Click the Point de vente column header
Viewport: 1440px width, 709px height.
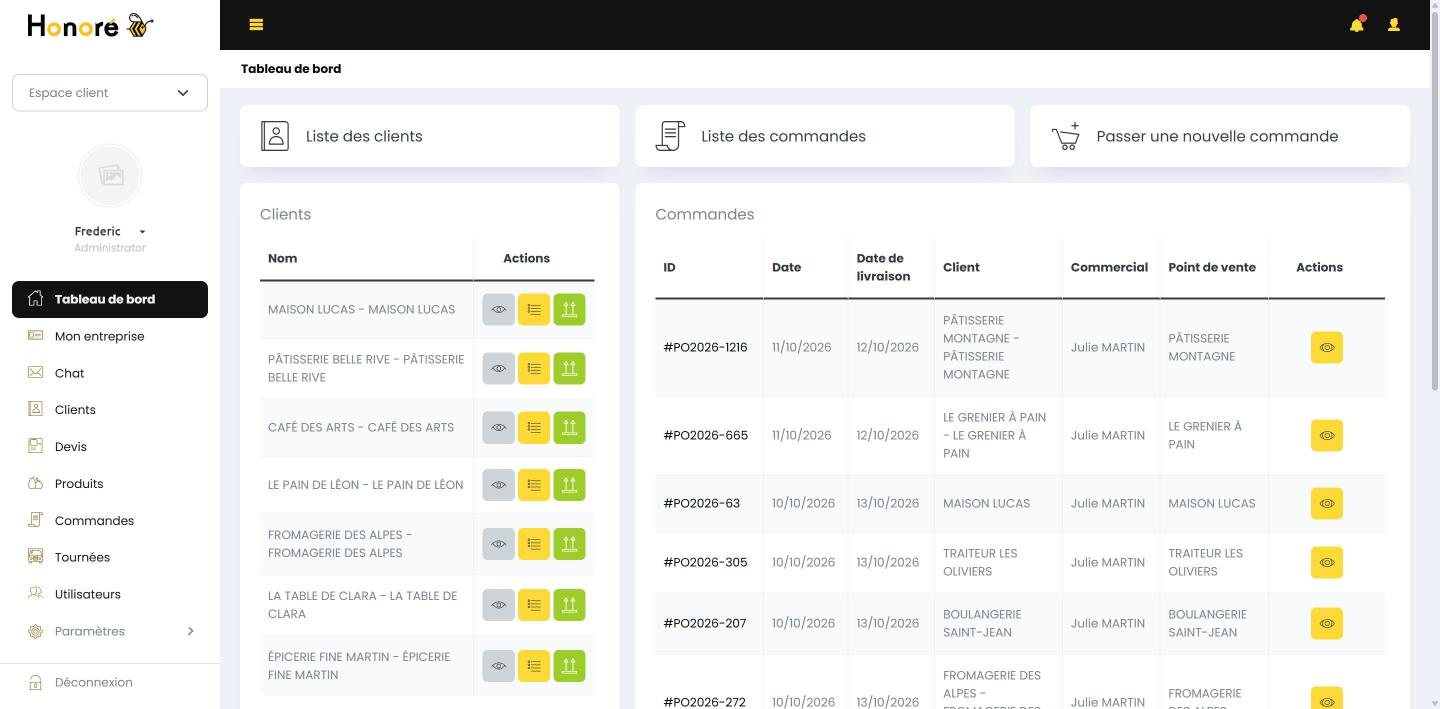click(1212, 268)
